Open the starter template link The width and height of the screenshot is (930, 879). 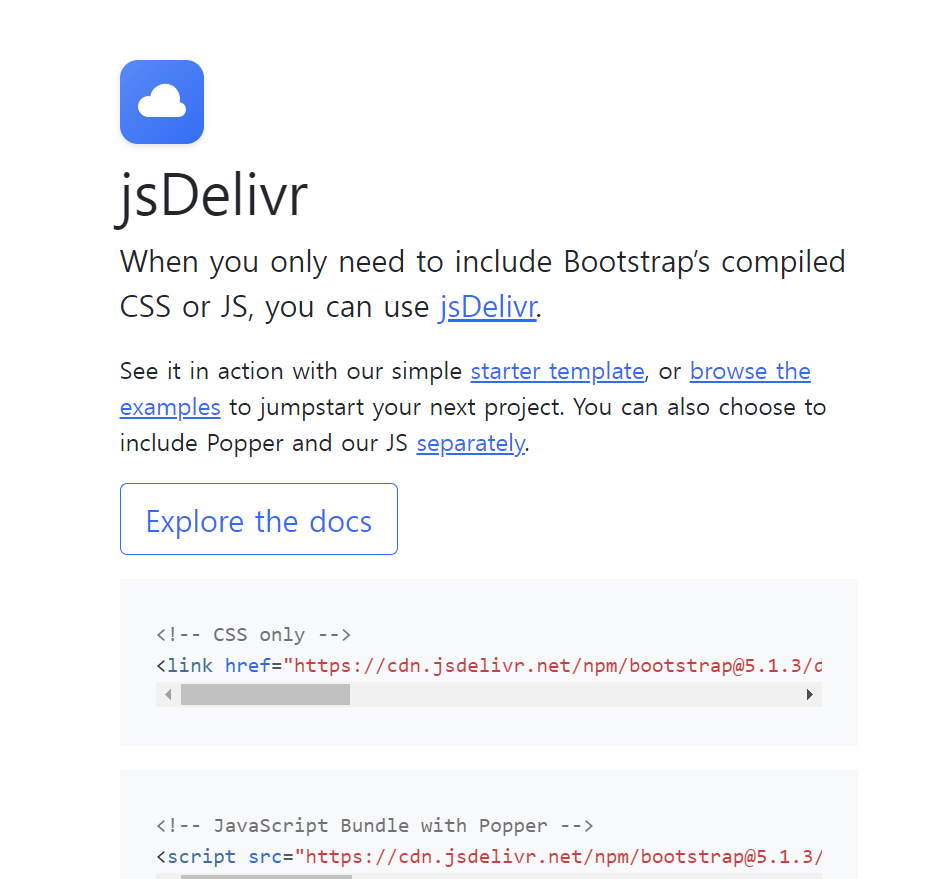tap(557, 372)
